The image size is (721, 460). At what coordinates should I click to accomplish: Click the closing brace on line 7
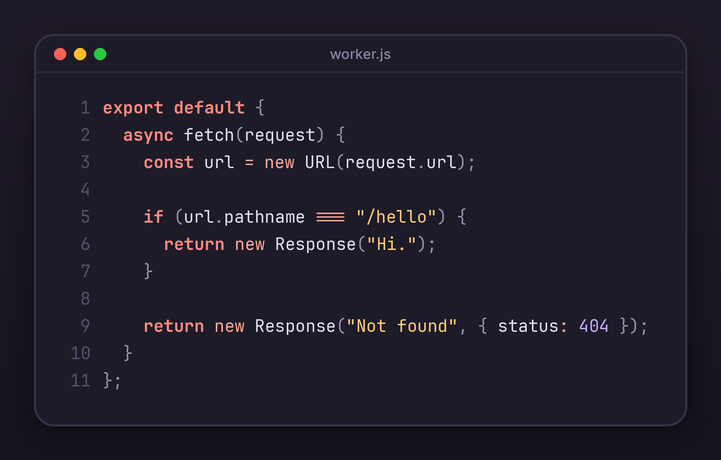(148, 271)
